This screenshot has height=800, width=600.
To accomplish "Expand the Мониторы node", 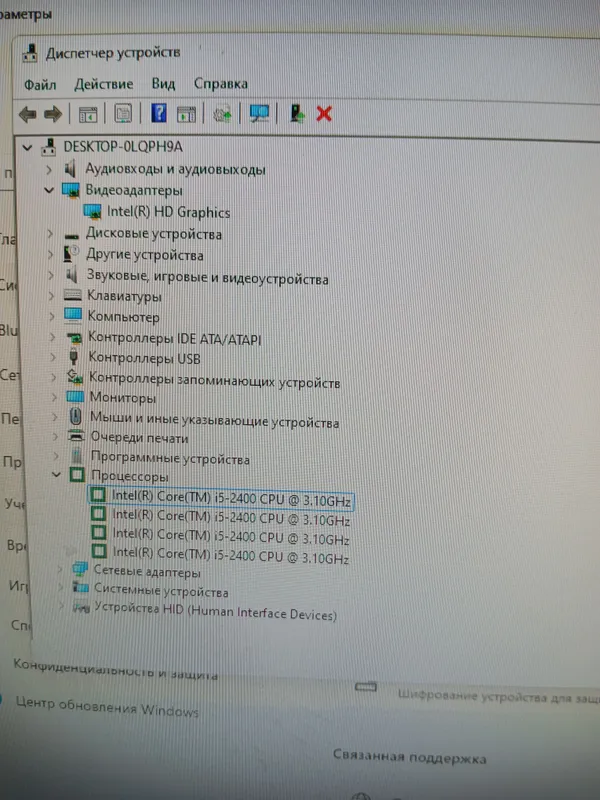I will tap(54, 396).
